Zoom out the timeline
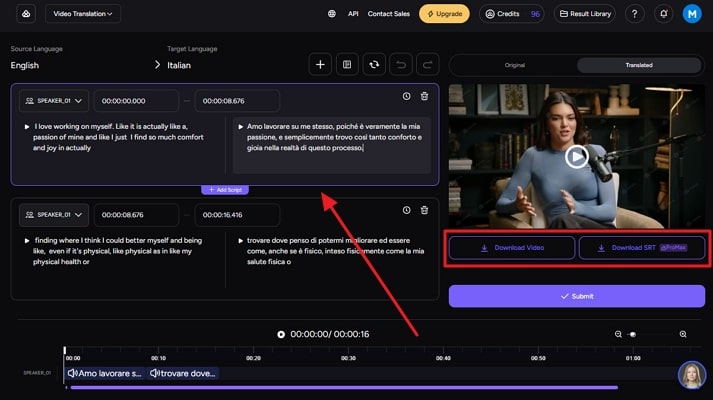Viewport: 713px width, 400px height. click(x=618, y=334)
